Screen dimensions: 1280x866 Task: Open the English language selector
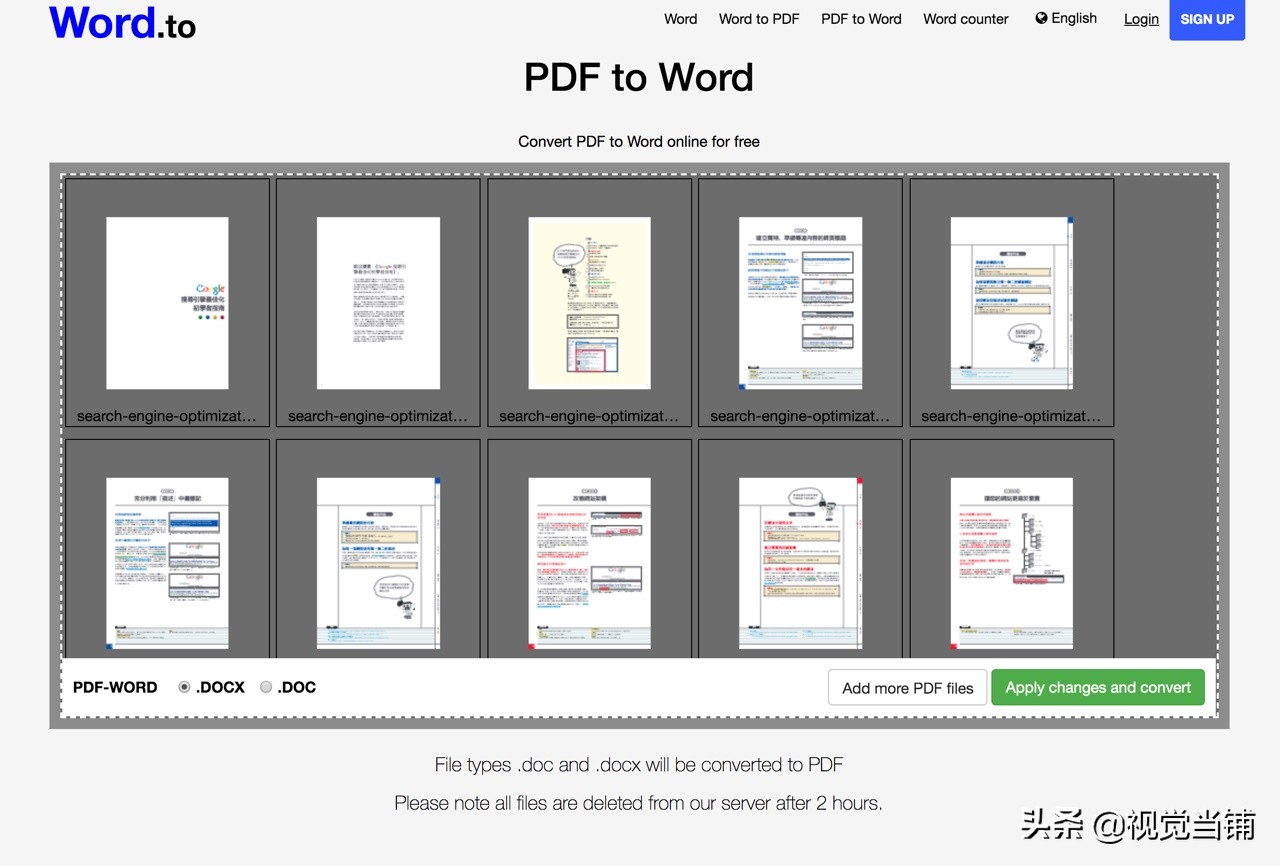point(1066,18)
